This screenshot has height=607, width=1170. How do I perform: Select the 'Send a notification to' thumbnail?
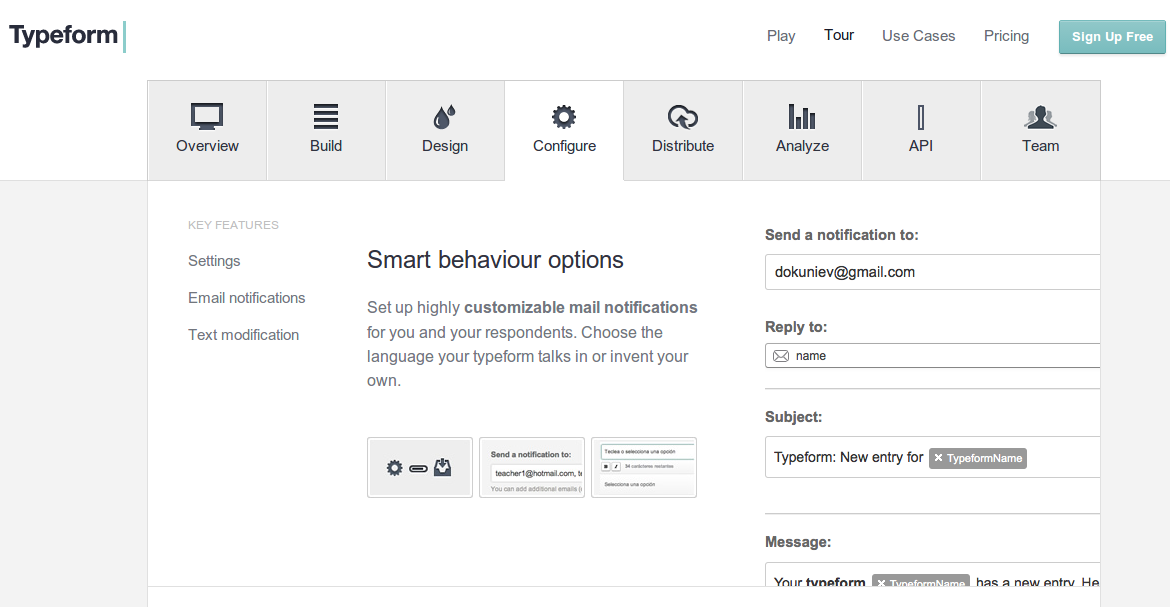point(532,467)
